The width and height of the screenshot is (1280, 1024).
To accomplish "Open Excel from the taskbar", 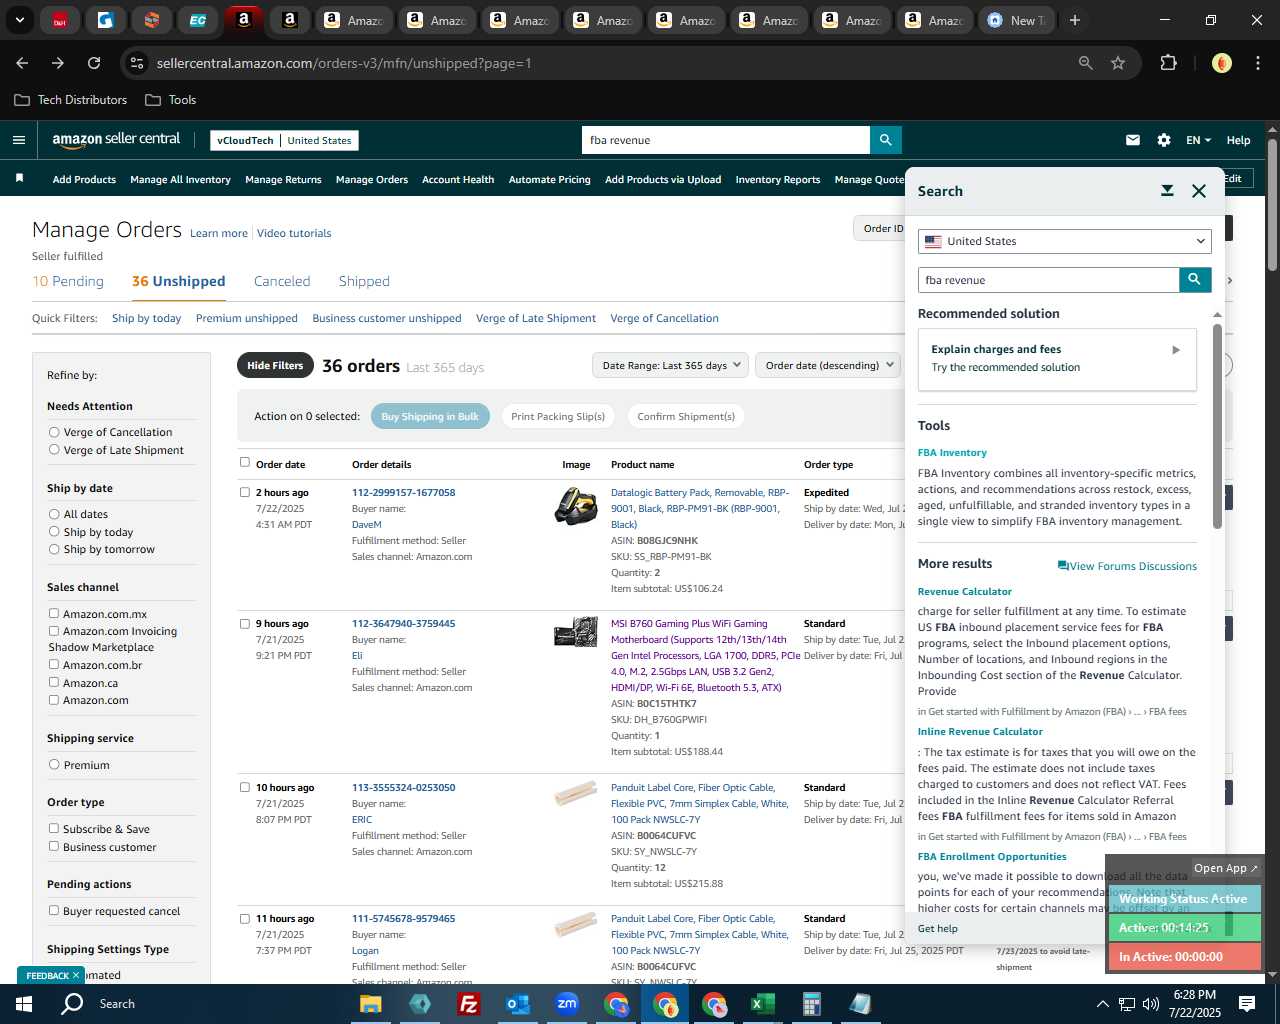I will coord(762,1004).
